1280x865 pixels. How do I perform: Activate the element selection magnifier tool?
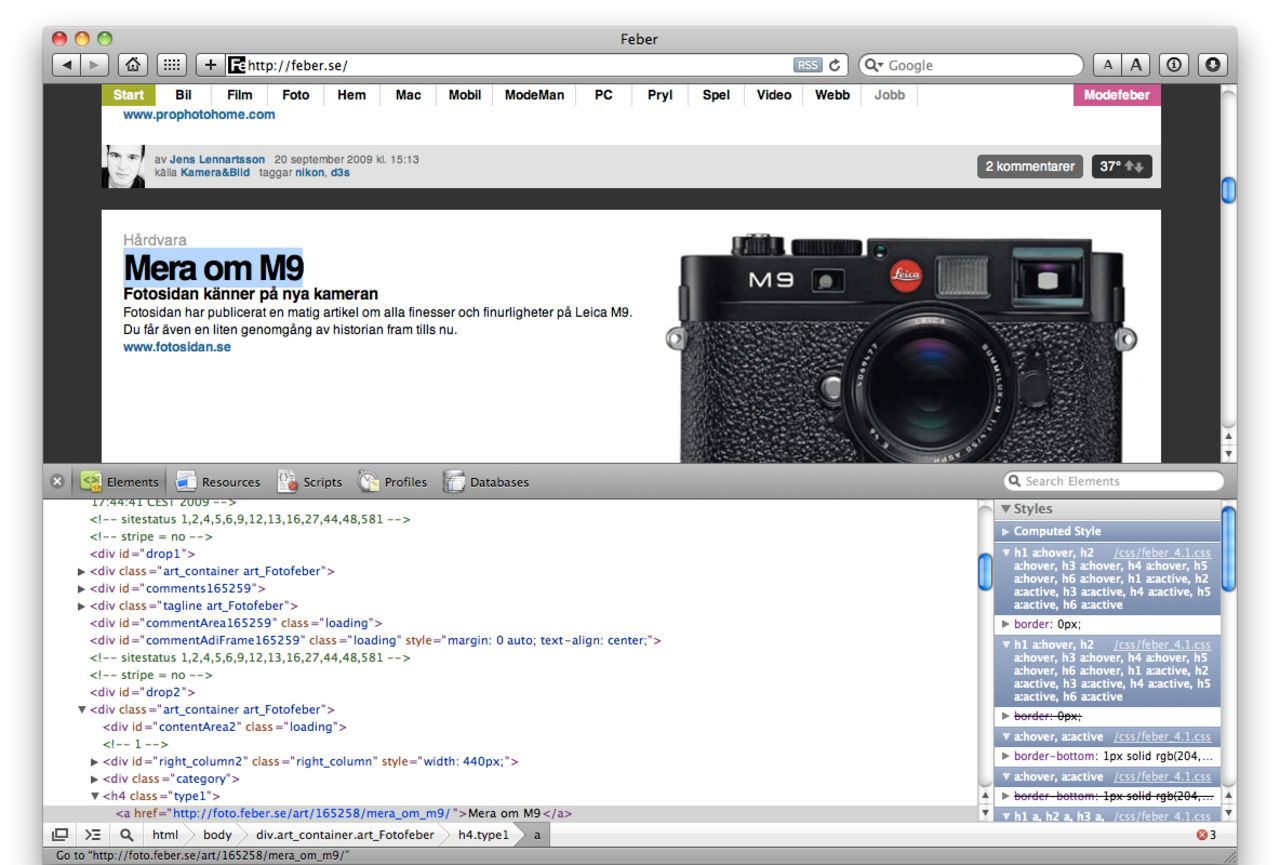tap(126, 835)
